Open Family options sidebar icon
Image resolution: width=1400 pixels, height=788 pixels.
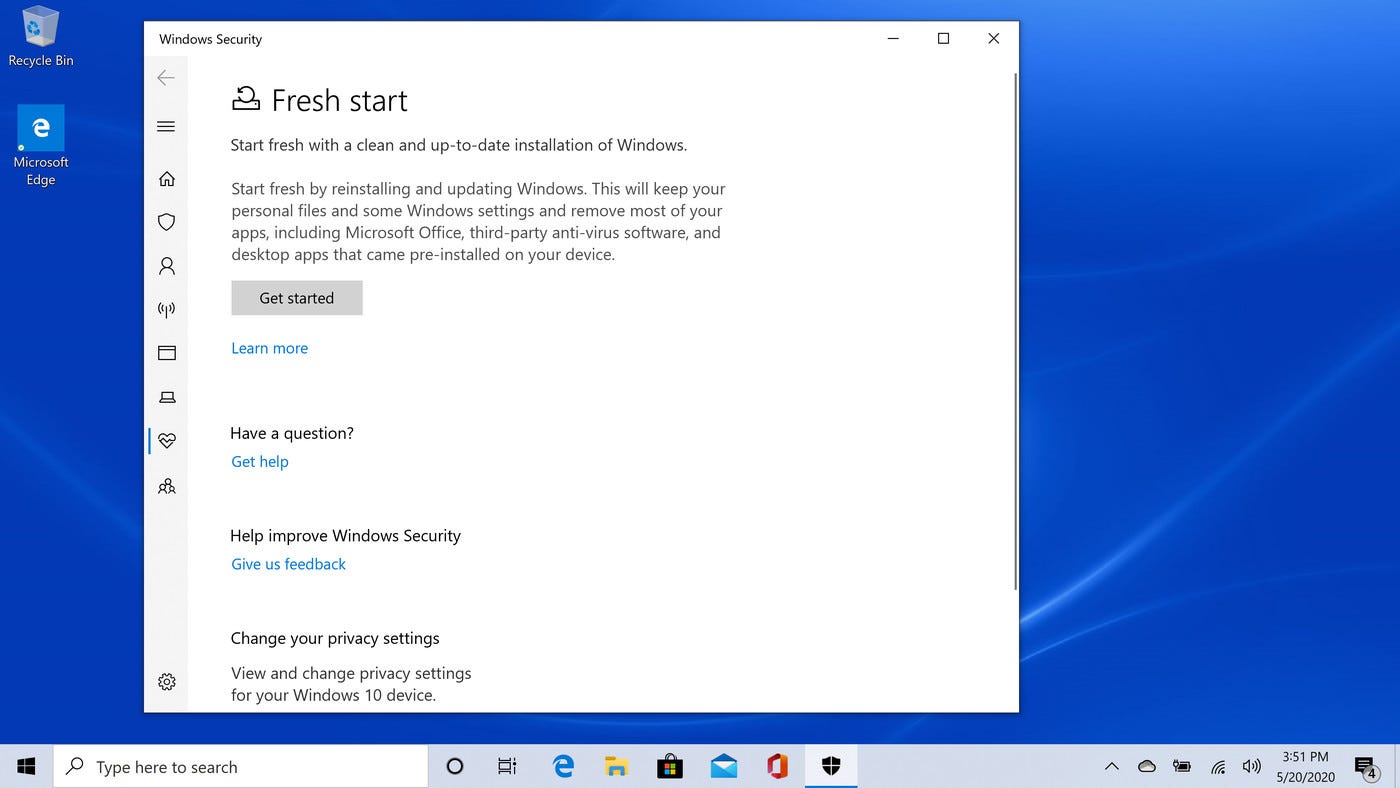pyautogui.click(x=167, y=486)
